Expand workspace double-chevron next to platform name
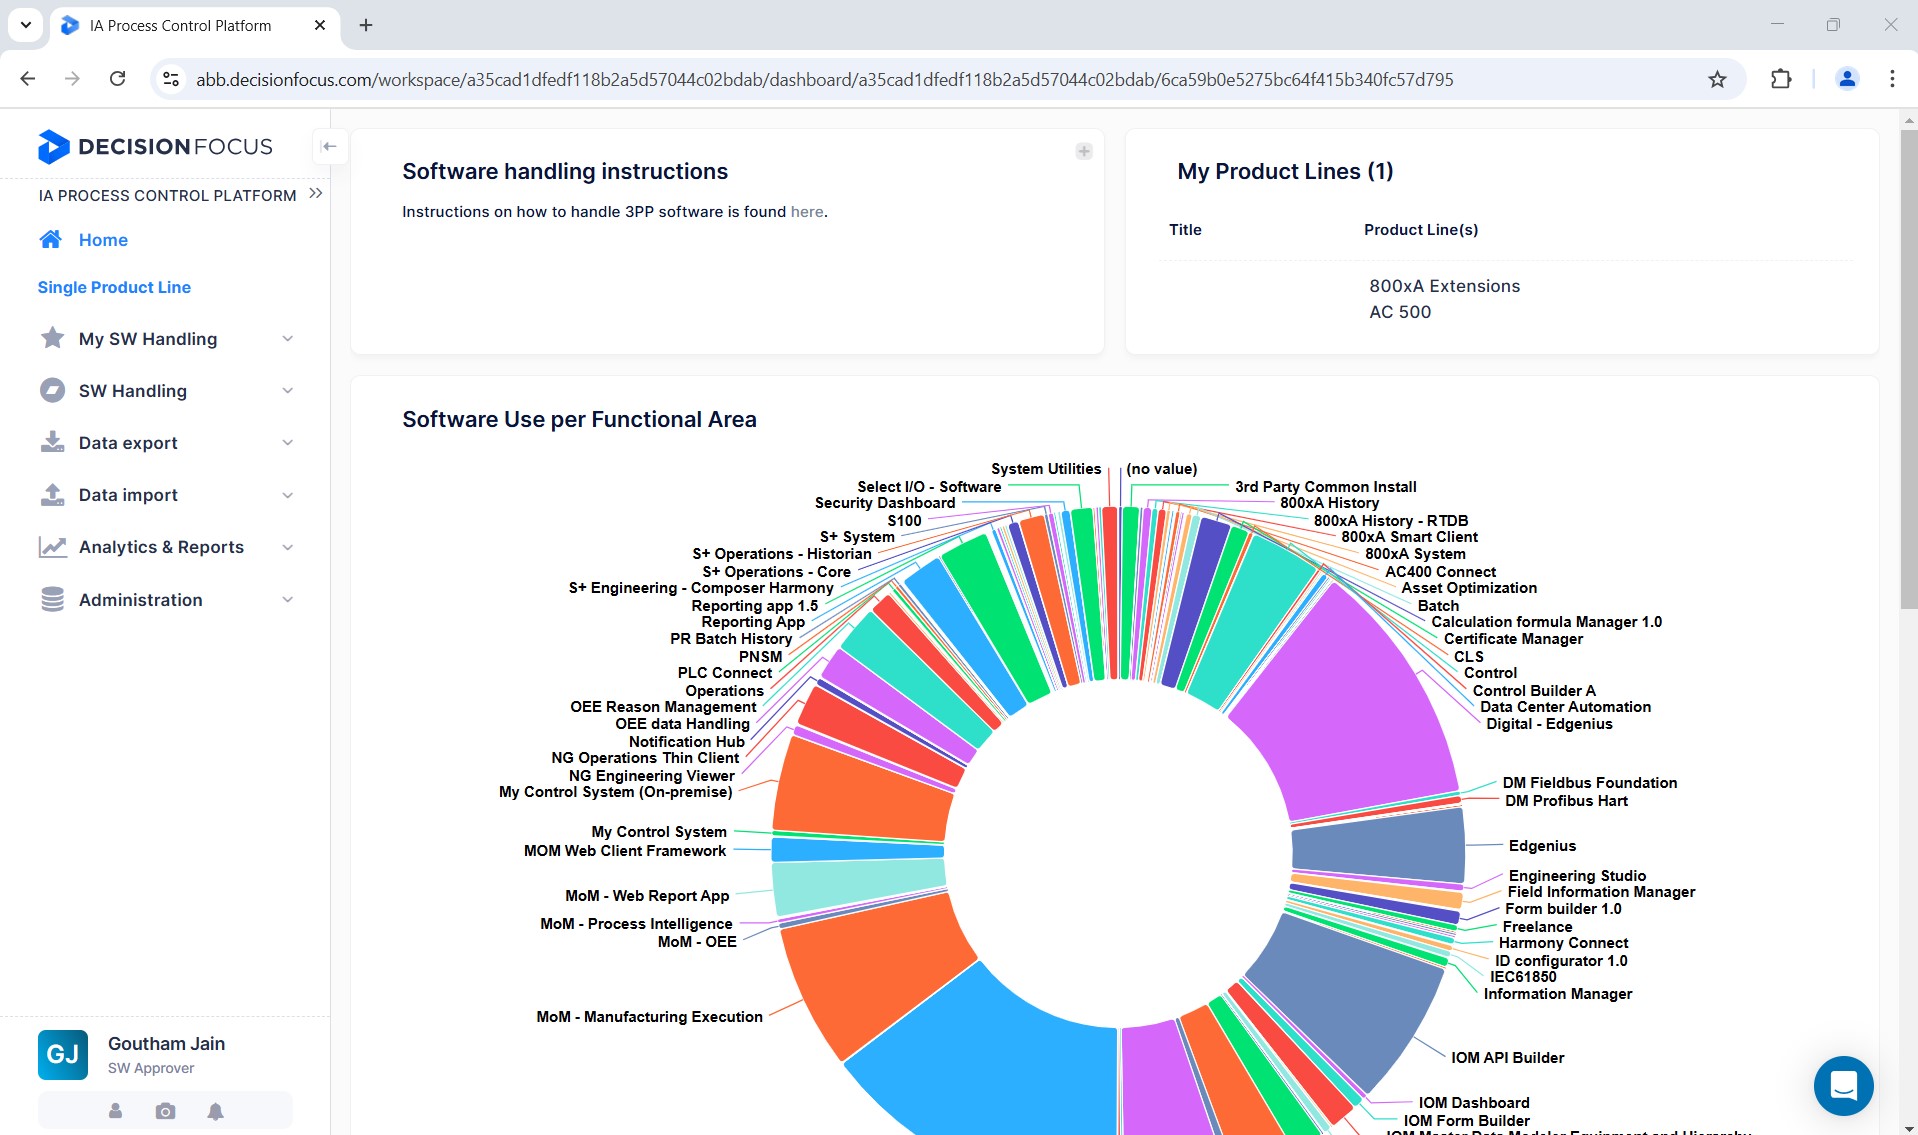The height and width of the screenshot is (1135, 1918). 316,193
